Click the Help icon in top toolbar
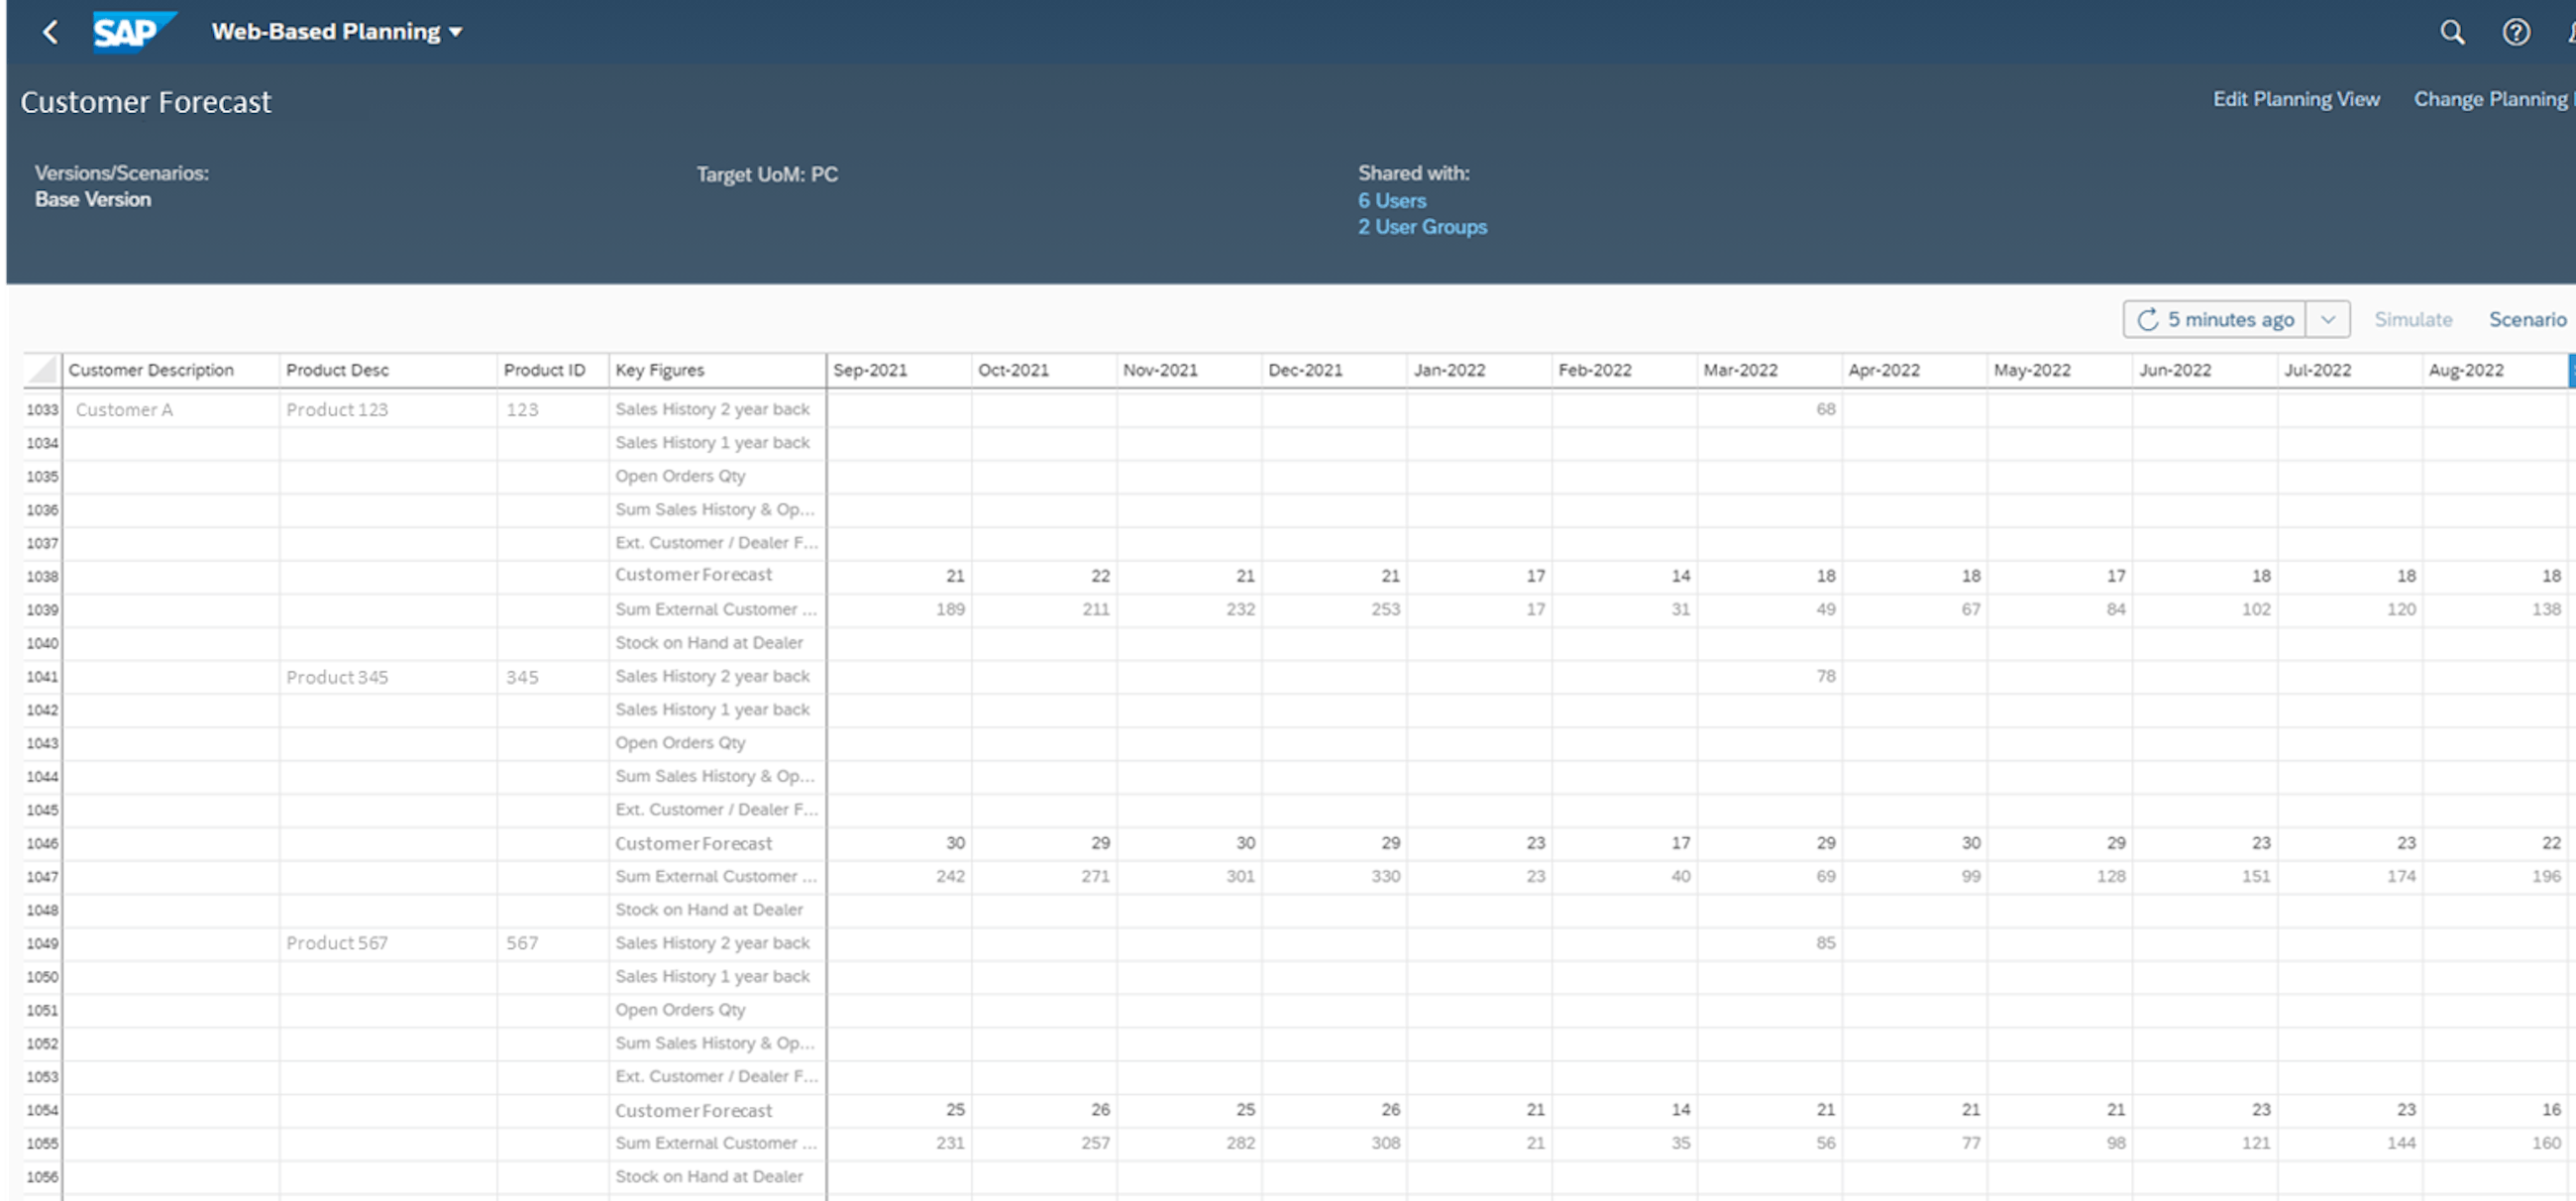This screenshot has height=1201, width=2576. point(2514,30)
